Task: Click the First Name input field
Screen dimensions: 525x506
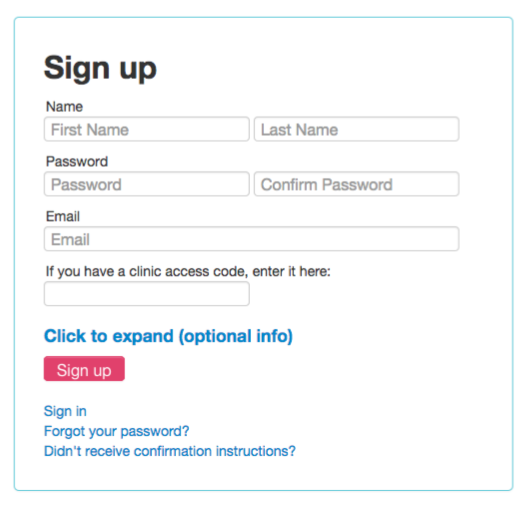Action: [147, 129]
